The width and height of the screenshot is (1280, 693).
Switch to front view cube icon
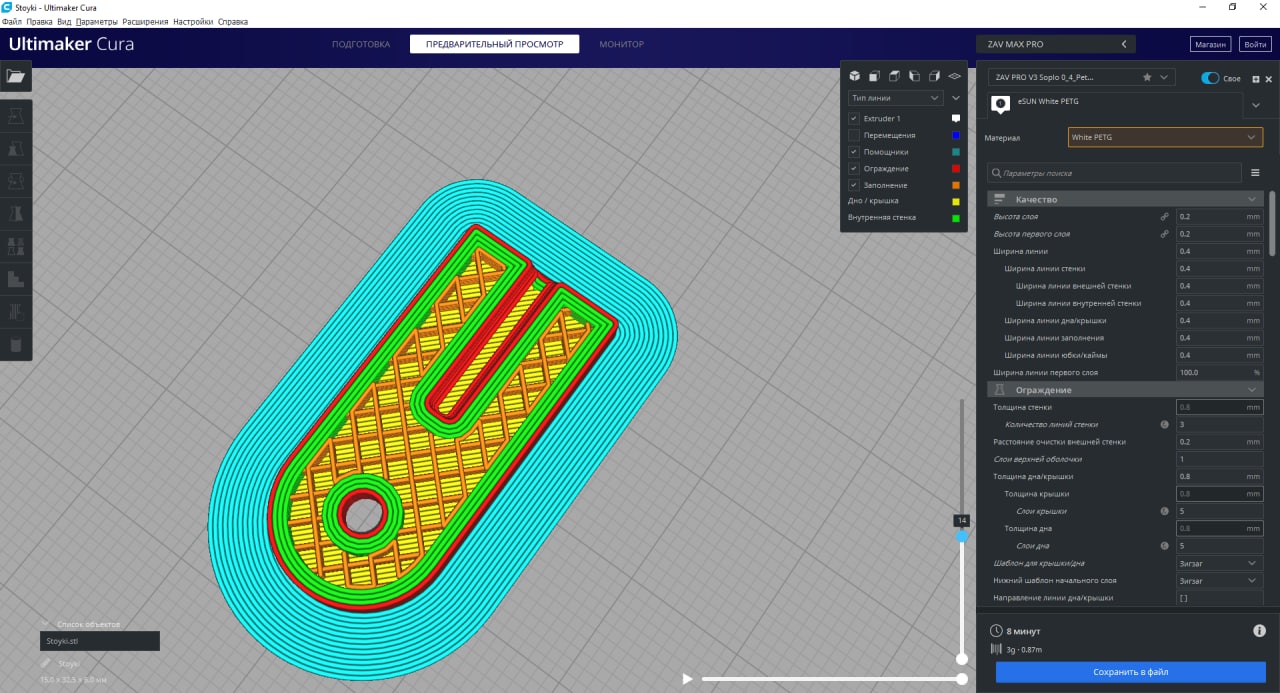tap(874, 75)
